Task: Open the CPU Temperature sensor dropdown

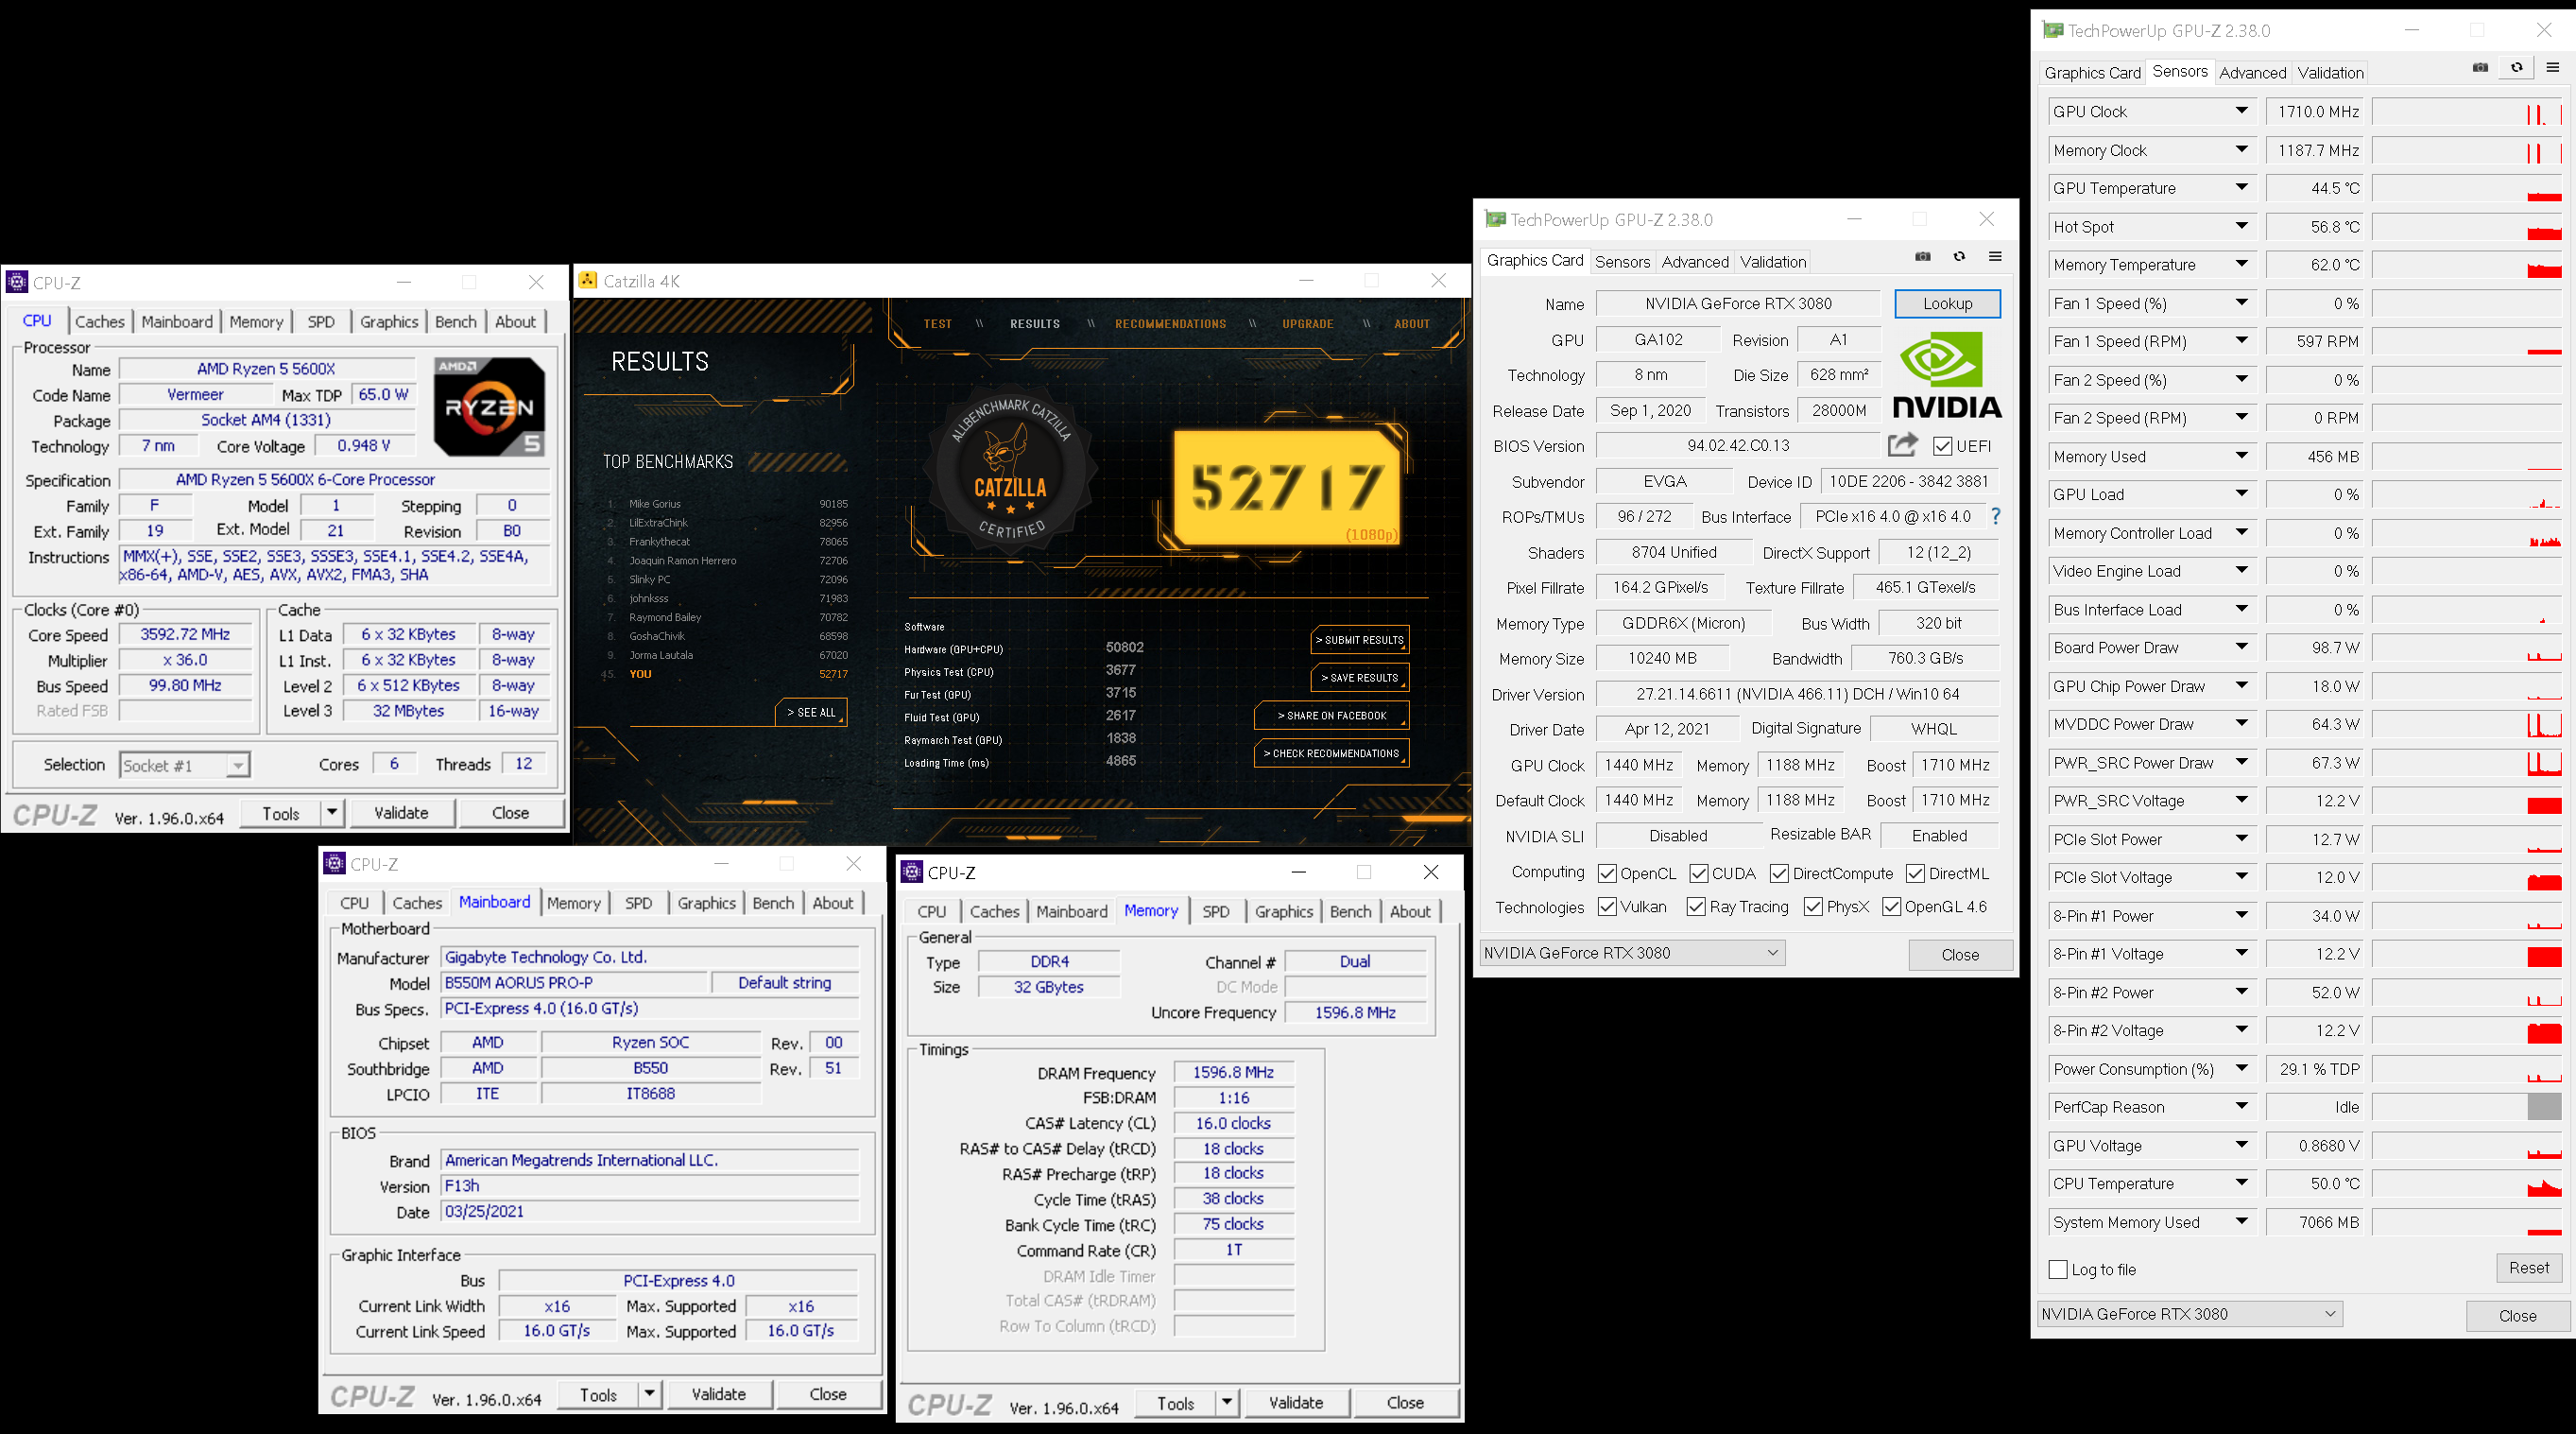Action: (x=2242, y=1183)
